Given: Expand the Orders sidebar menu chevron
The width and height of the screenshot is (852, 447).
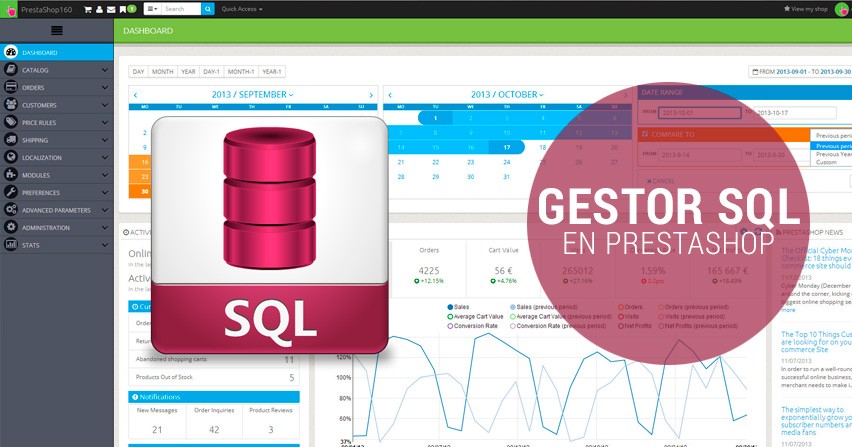Looking at the screenshot, I should 105,87.
